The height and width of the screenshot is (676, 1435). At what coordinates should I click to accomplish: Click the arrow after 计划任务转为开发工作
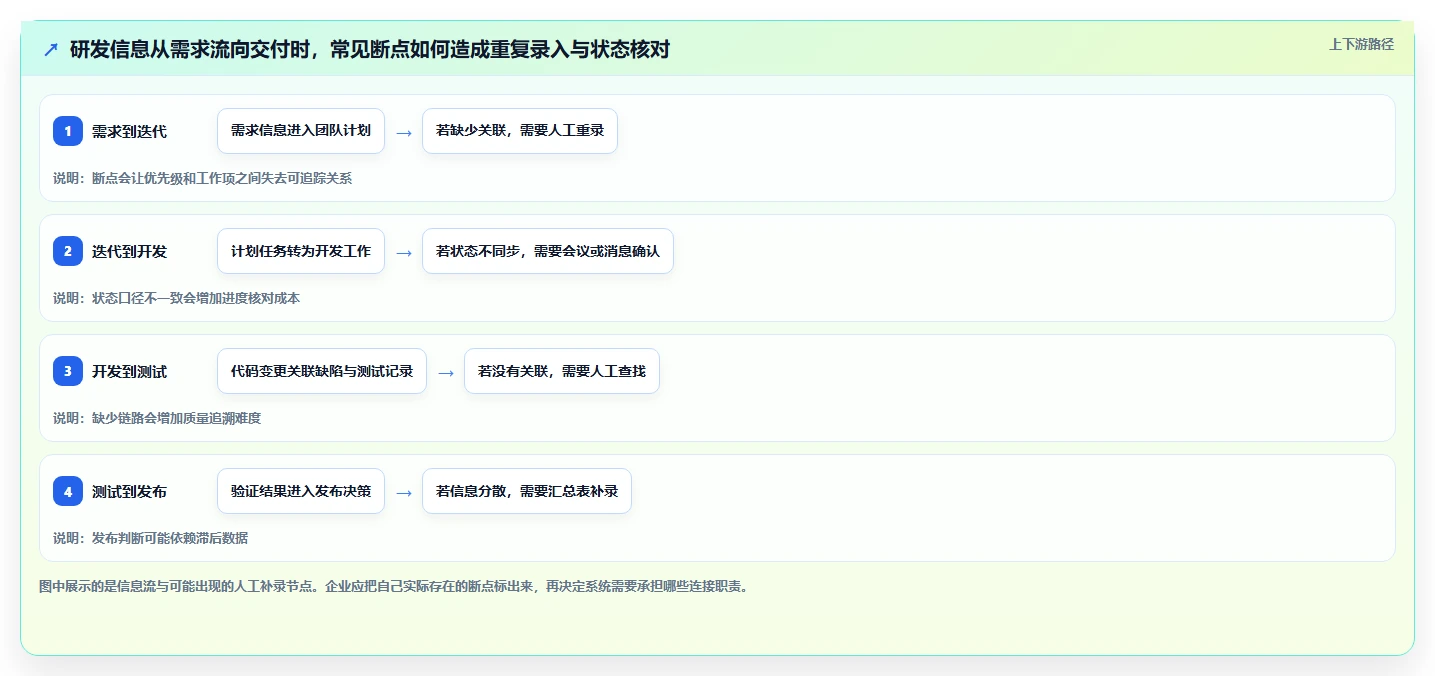404,252
